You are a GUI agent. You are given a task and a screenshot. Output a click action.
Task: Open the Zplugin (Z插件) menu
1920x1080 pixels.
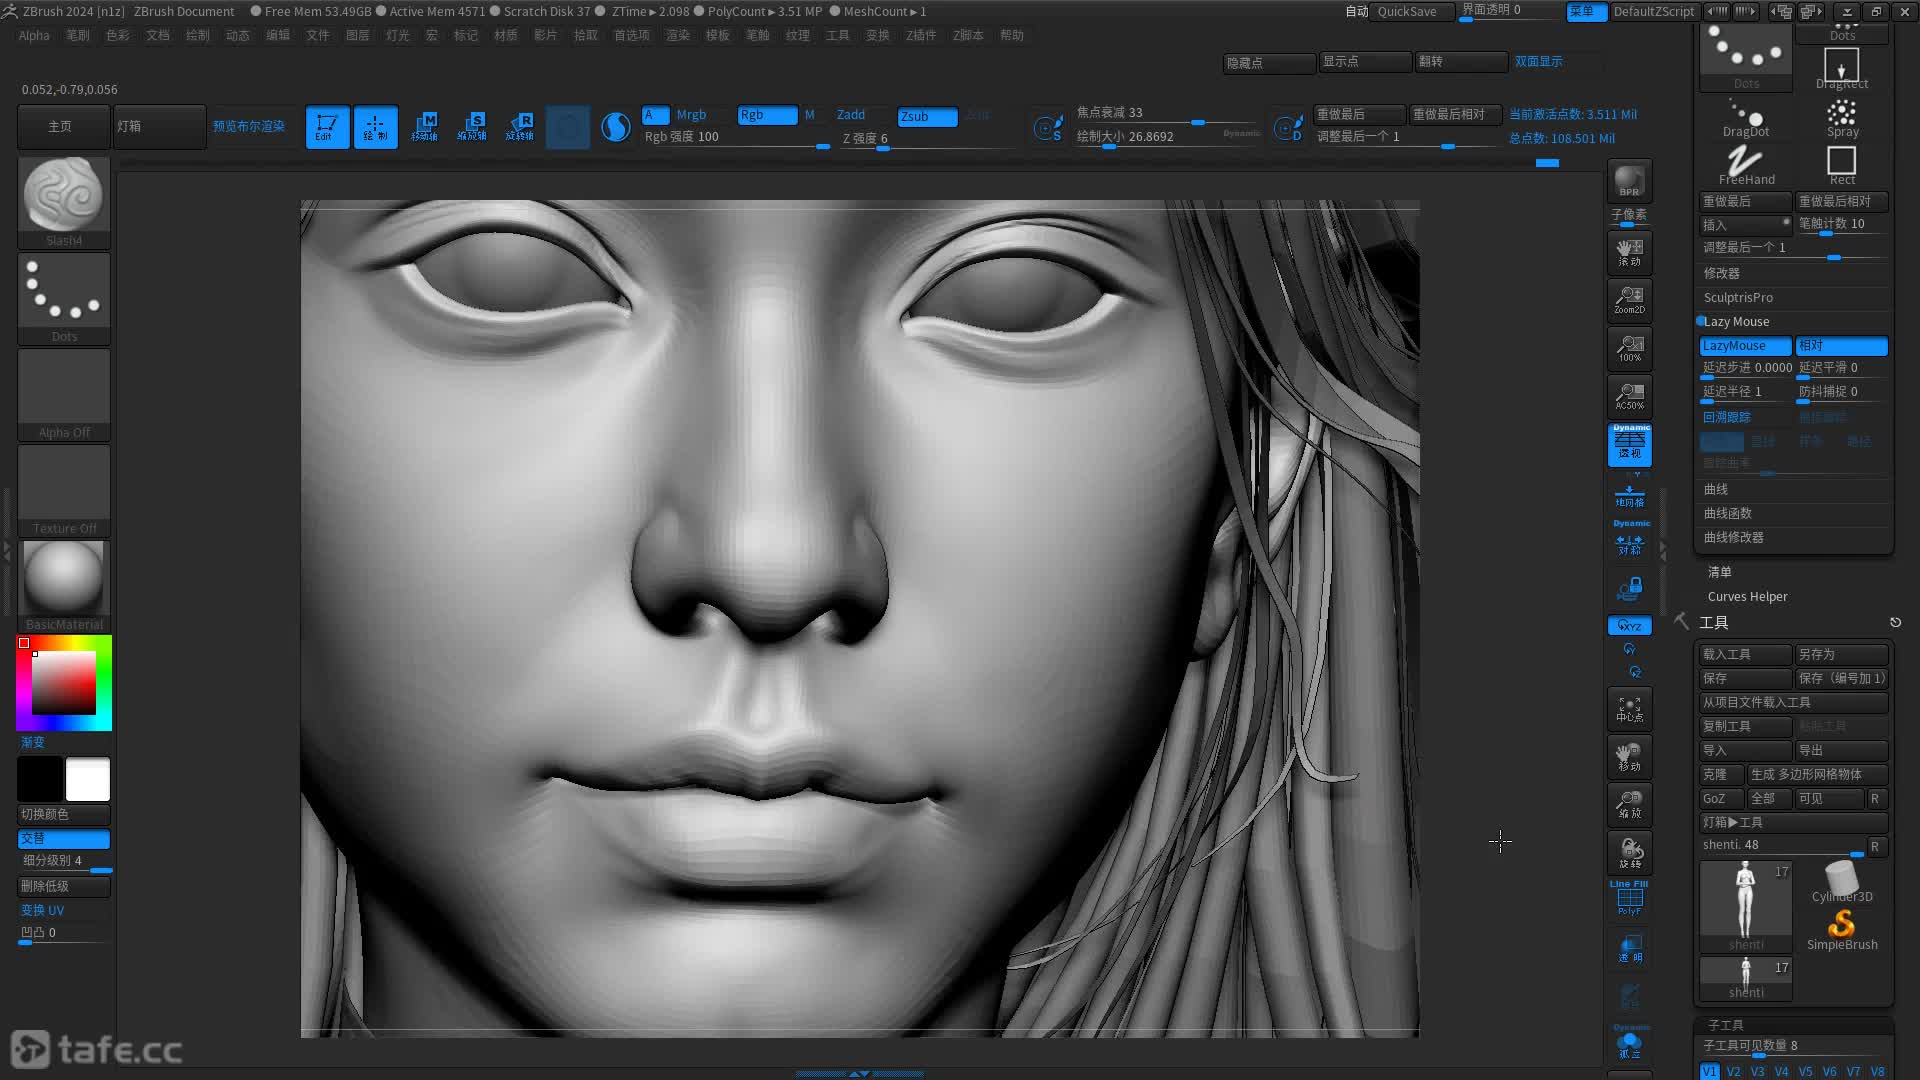coord(921,35)
